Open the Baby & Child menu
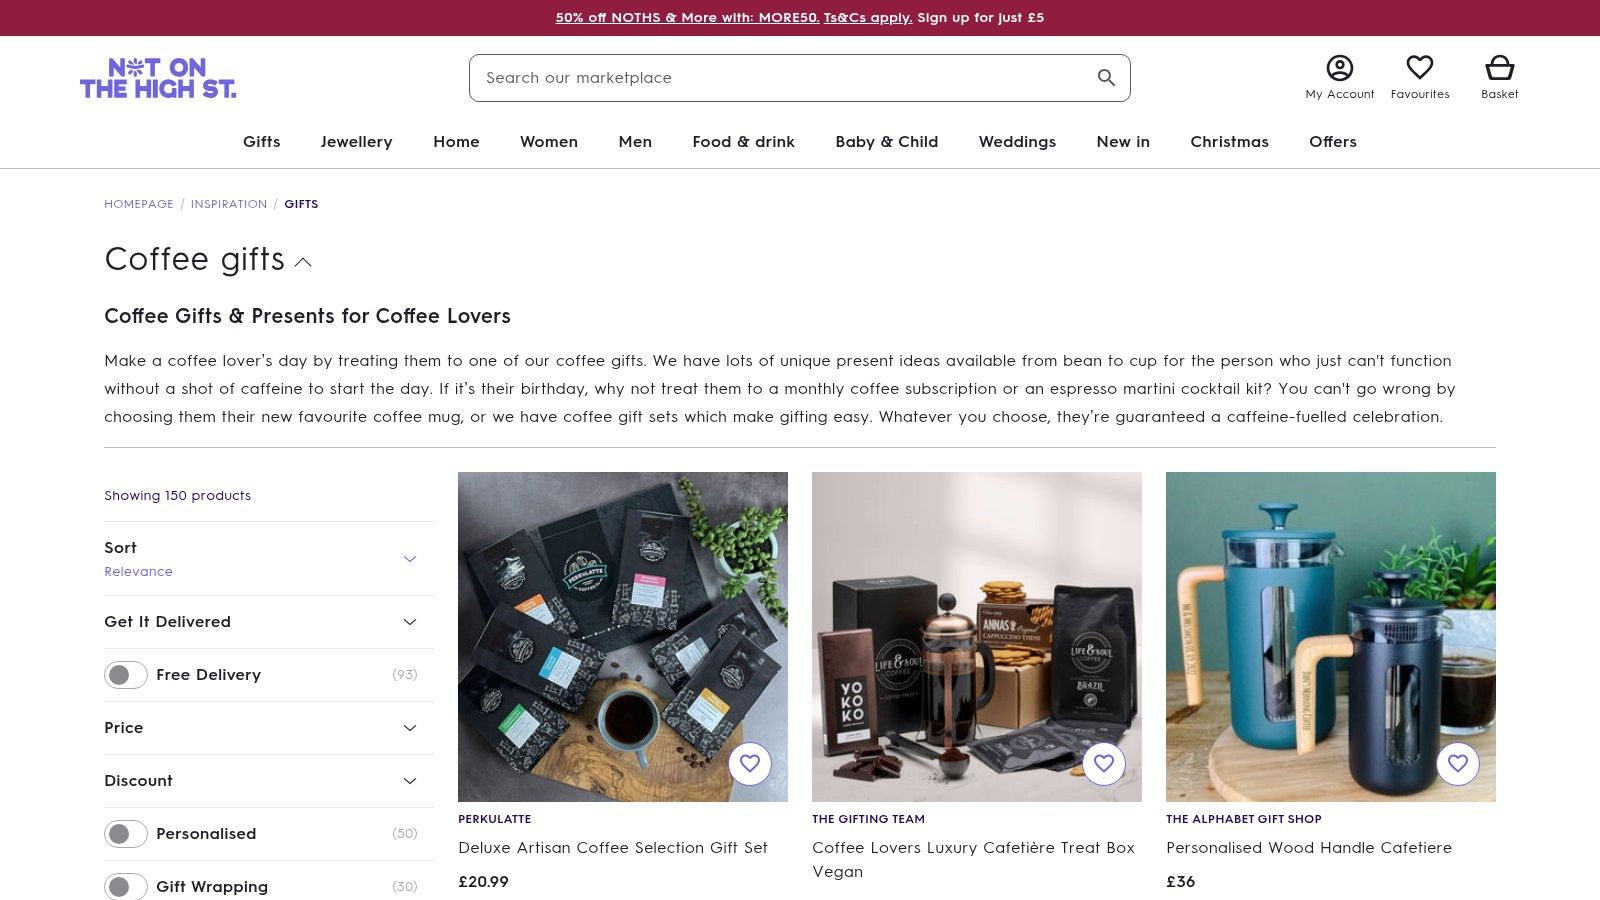 (887, 142)
